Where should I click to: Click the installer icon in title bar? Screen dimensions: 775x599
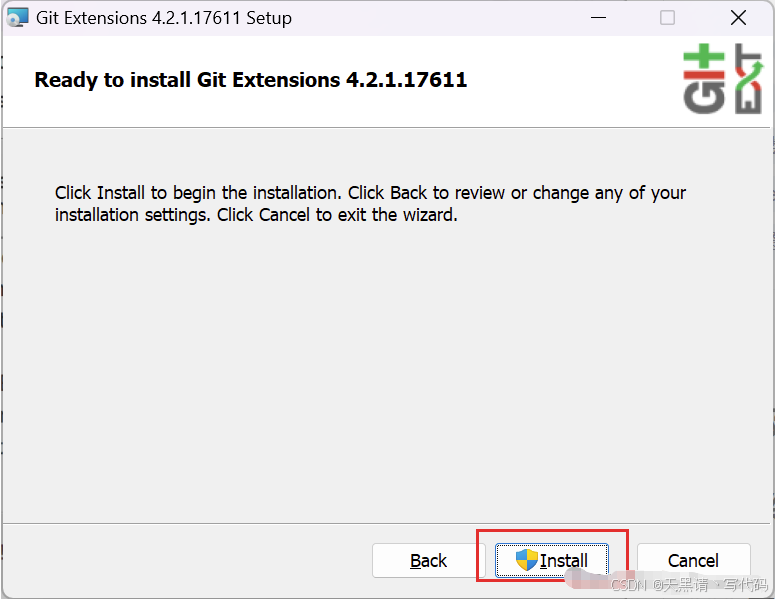(x=17, y=18)
